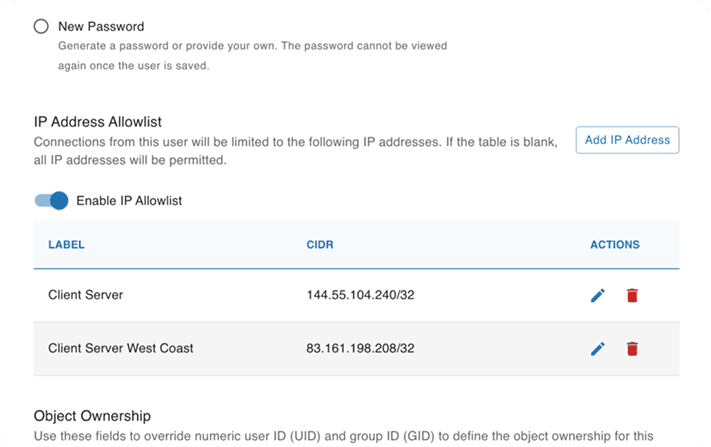Screen dimensions: 711x447
Task: Click the Add IP Address button
Action: [x=627, y=140]
